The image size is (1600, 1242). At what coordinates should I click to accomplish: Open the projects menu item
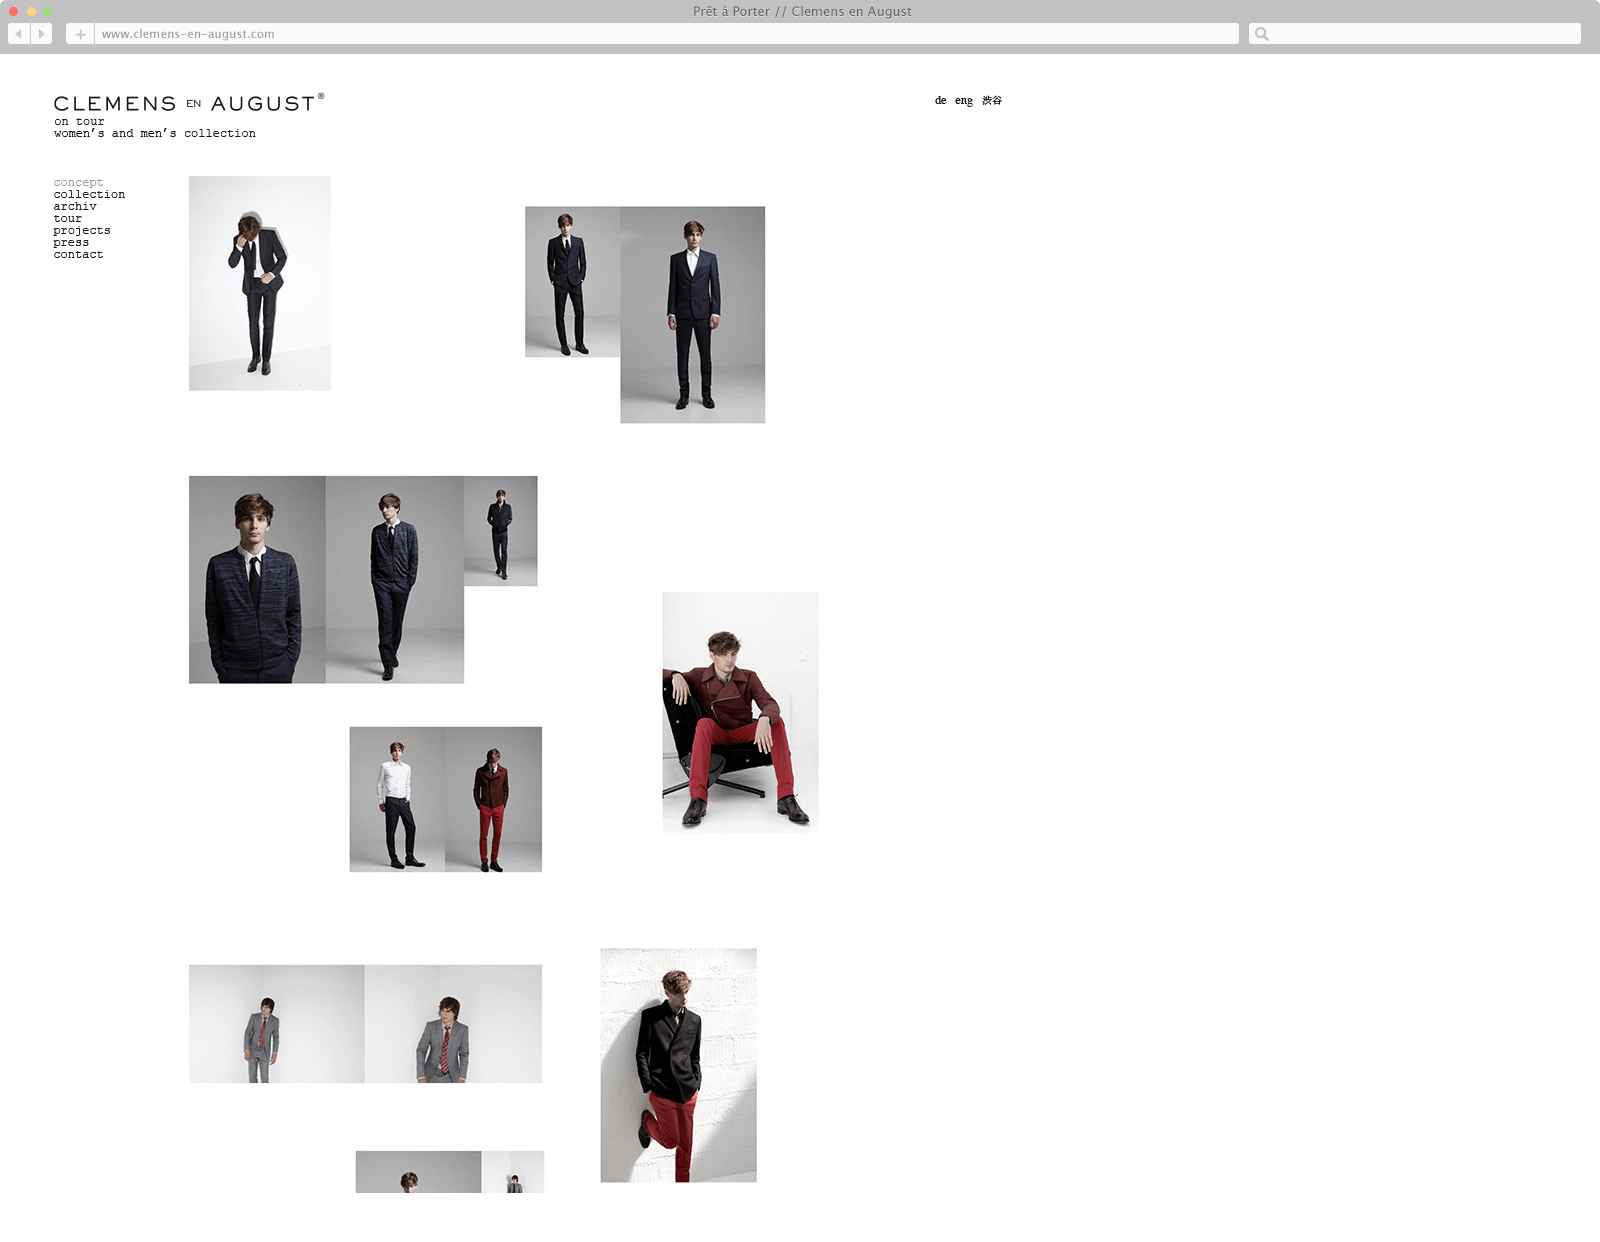point(82,230)
